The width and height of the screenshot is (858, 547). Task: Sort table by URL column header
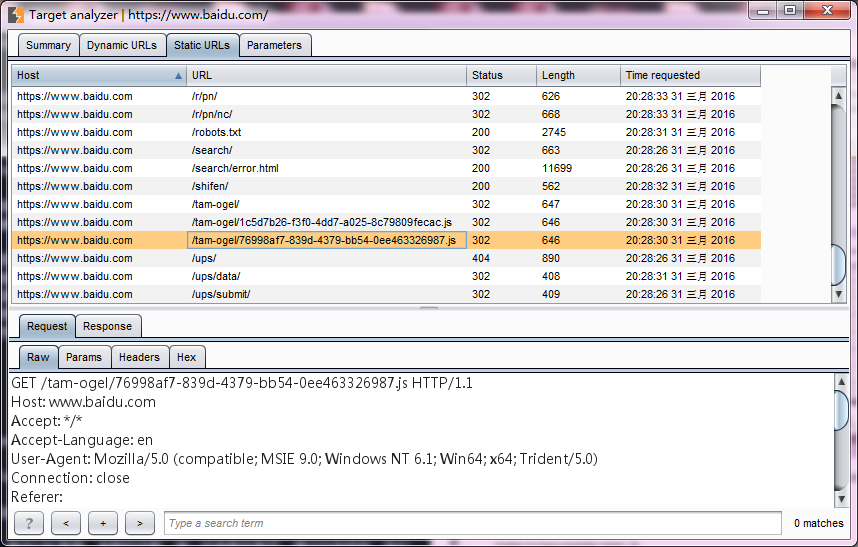click(x=326, y=75)
